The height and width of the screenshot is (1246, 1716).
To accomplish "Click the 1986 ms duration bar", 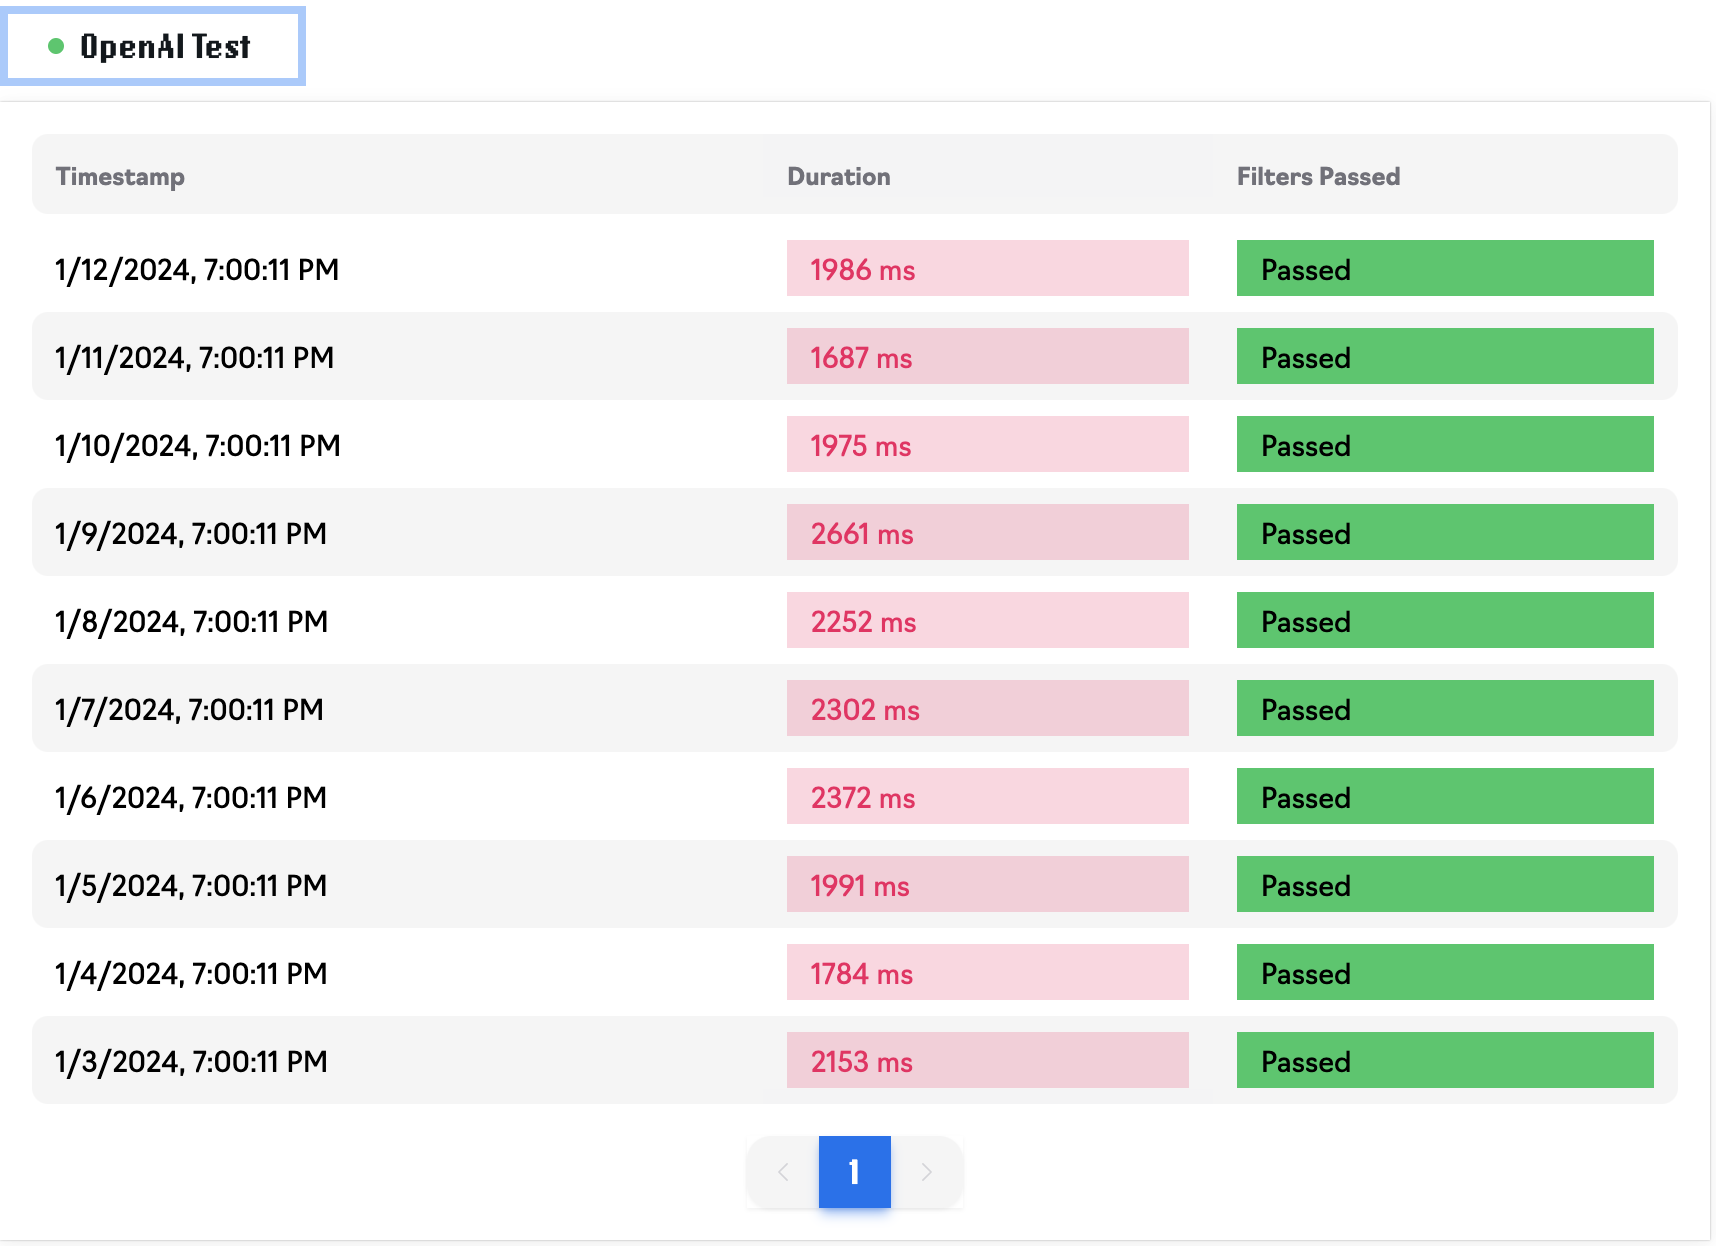I will pos(987,269).
